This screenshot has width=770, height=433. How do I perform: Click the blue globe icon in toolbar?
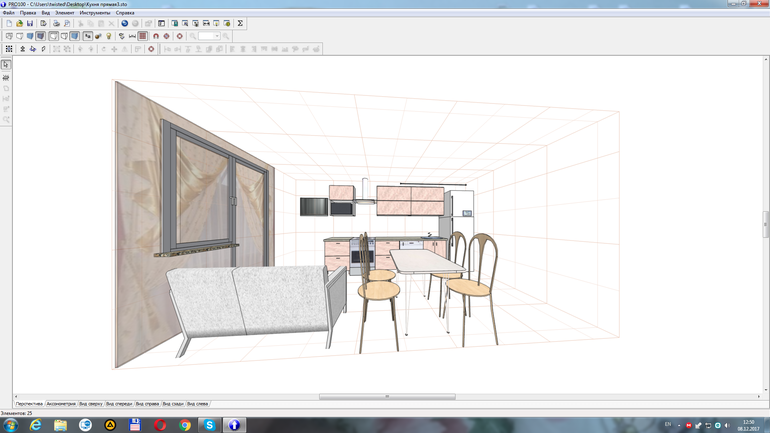click(125, 23)
